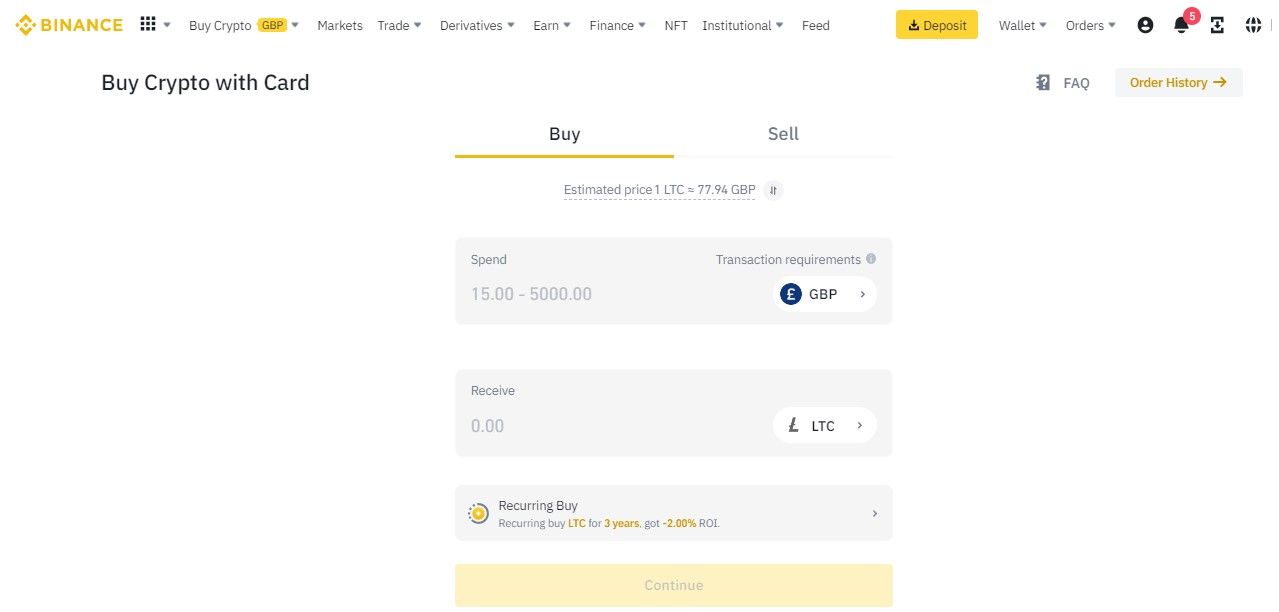Open the user profile icon

[x=1146, y=25]
